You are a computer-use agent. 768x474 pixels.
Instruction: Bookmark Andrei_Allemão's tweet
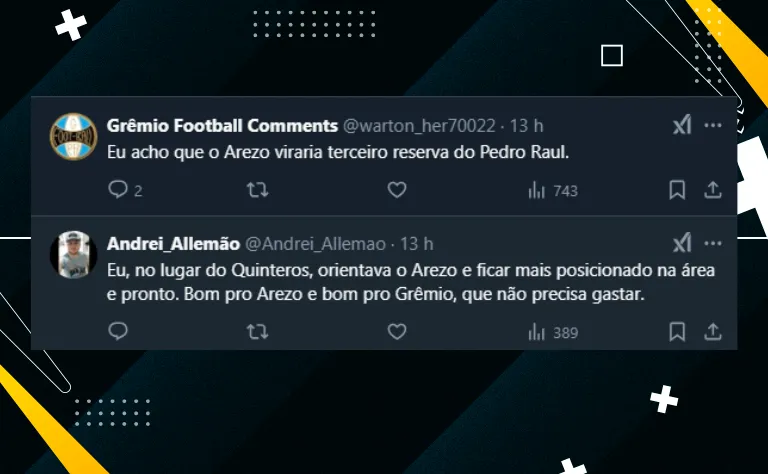677,332
